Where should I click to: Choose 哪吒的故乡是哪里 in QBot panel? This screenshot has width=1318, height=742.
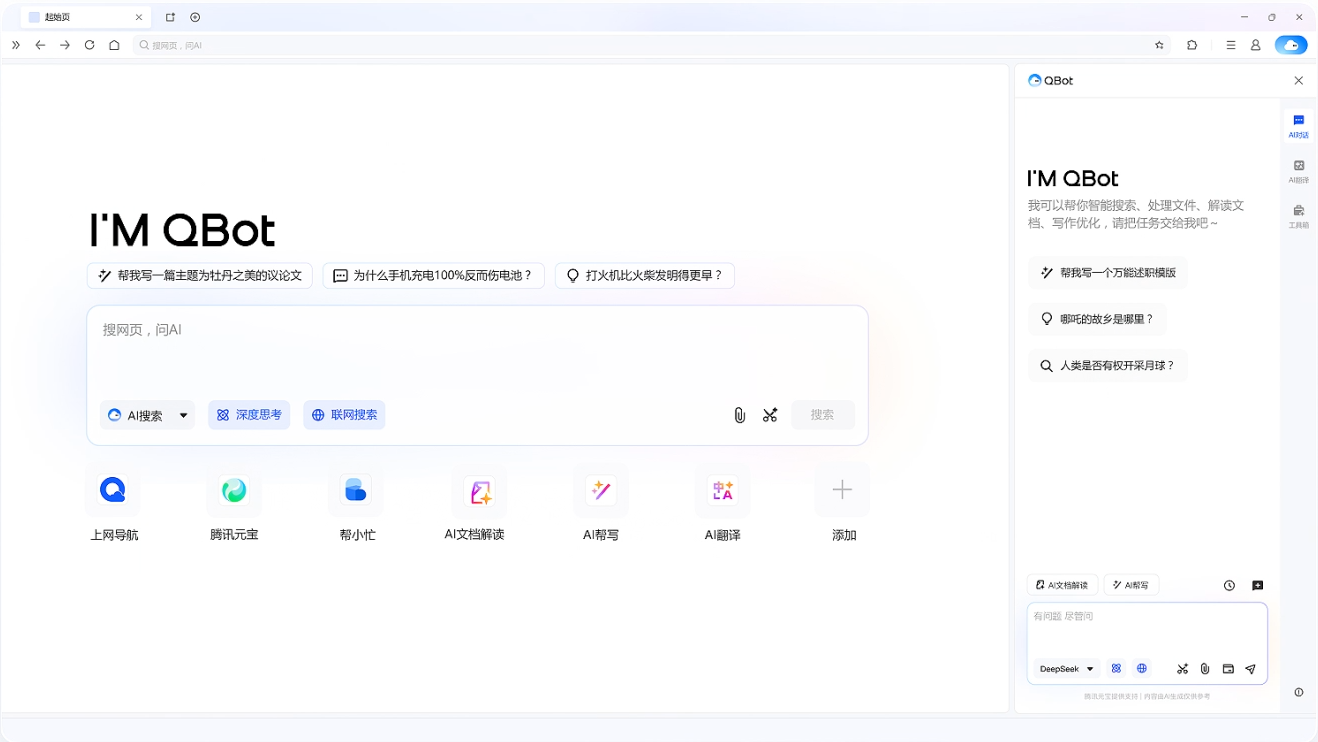1097,319
